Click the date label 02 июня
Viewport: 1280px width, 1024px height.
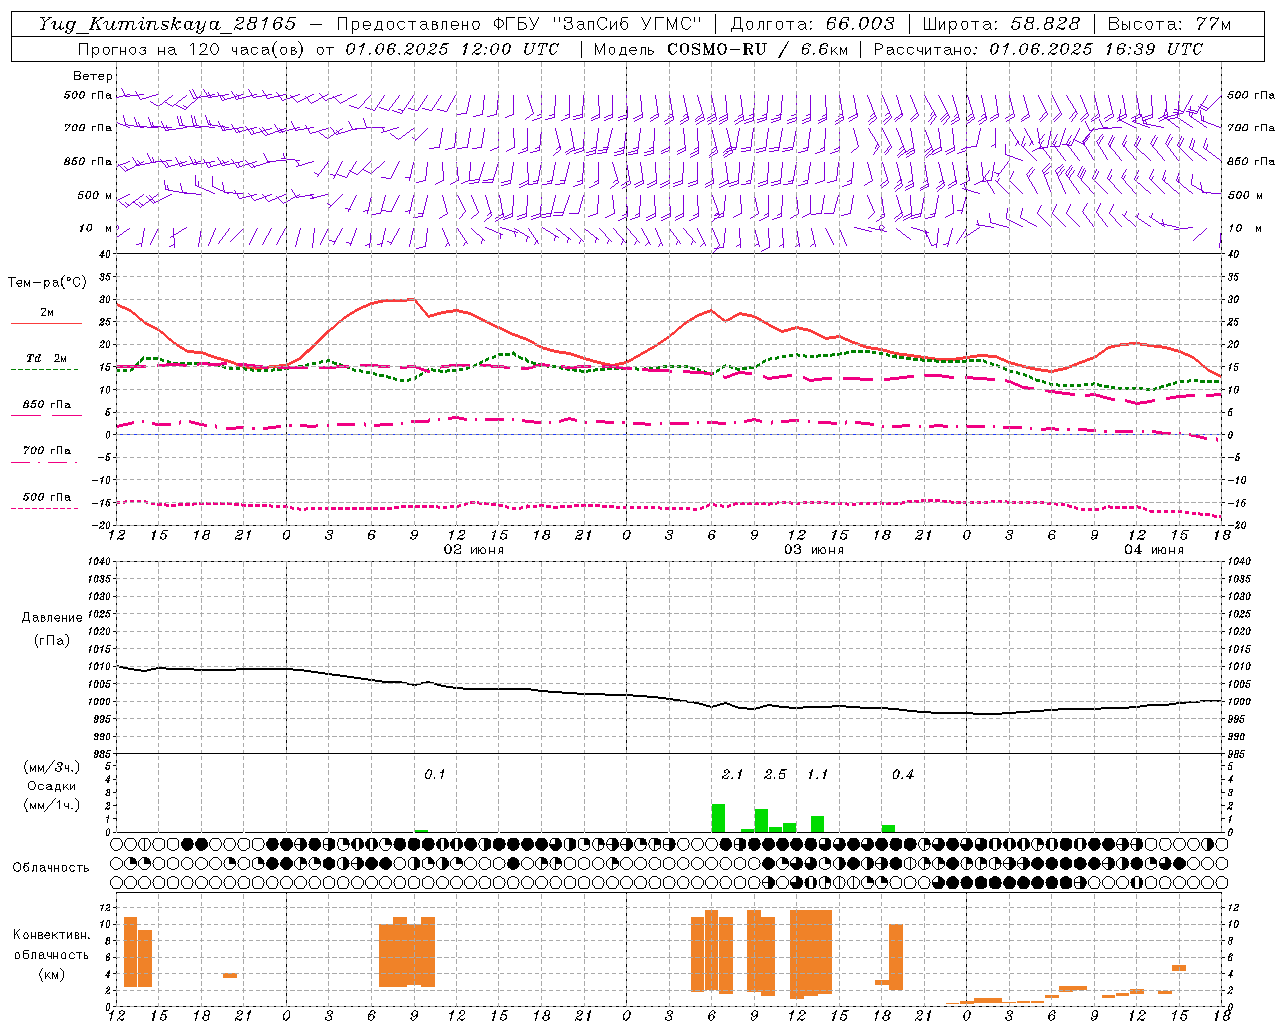click(474, 550)
